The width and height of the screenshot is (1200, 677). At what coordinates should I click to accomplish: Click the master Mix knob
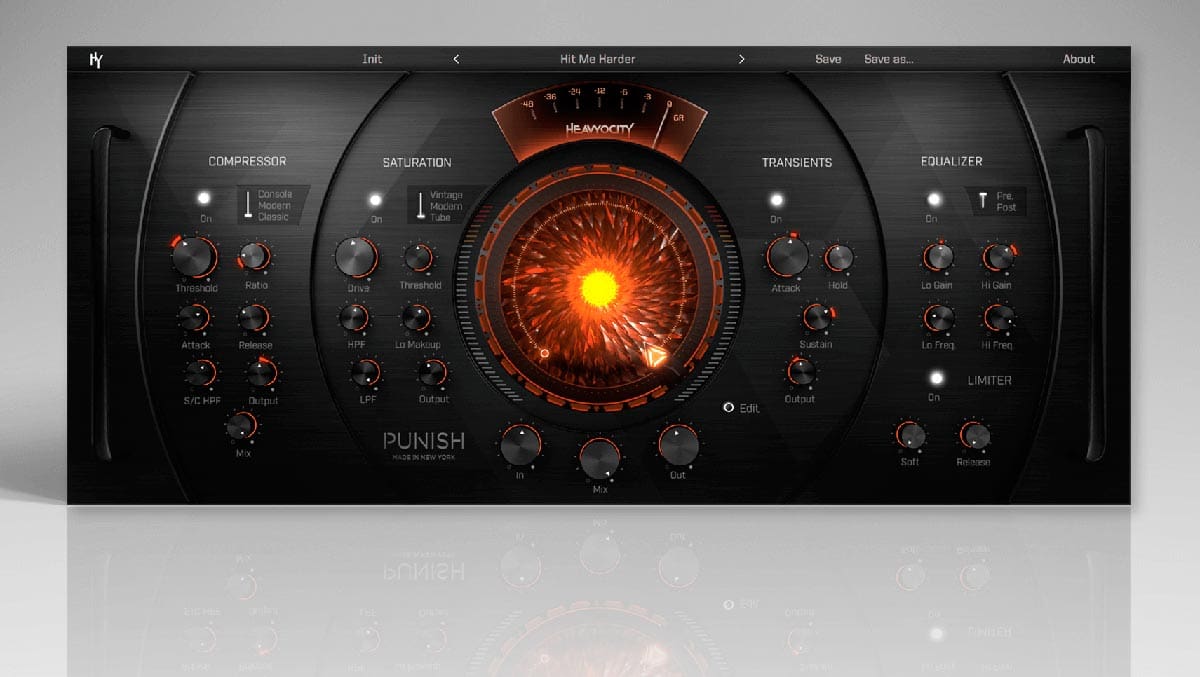599,459
